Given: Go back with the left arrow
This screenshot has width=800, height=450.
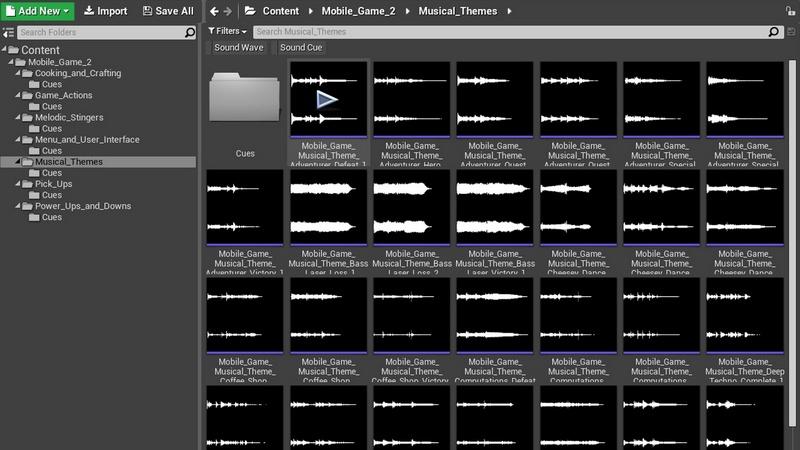Looking at the screenshot, I should (x=214, y=11).
